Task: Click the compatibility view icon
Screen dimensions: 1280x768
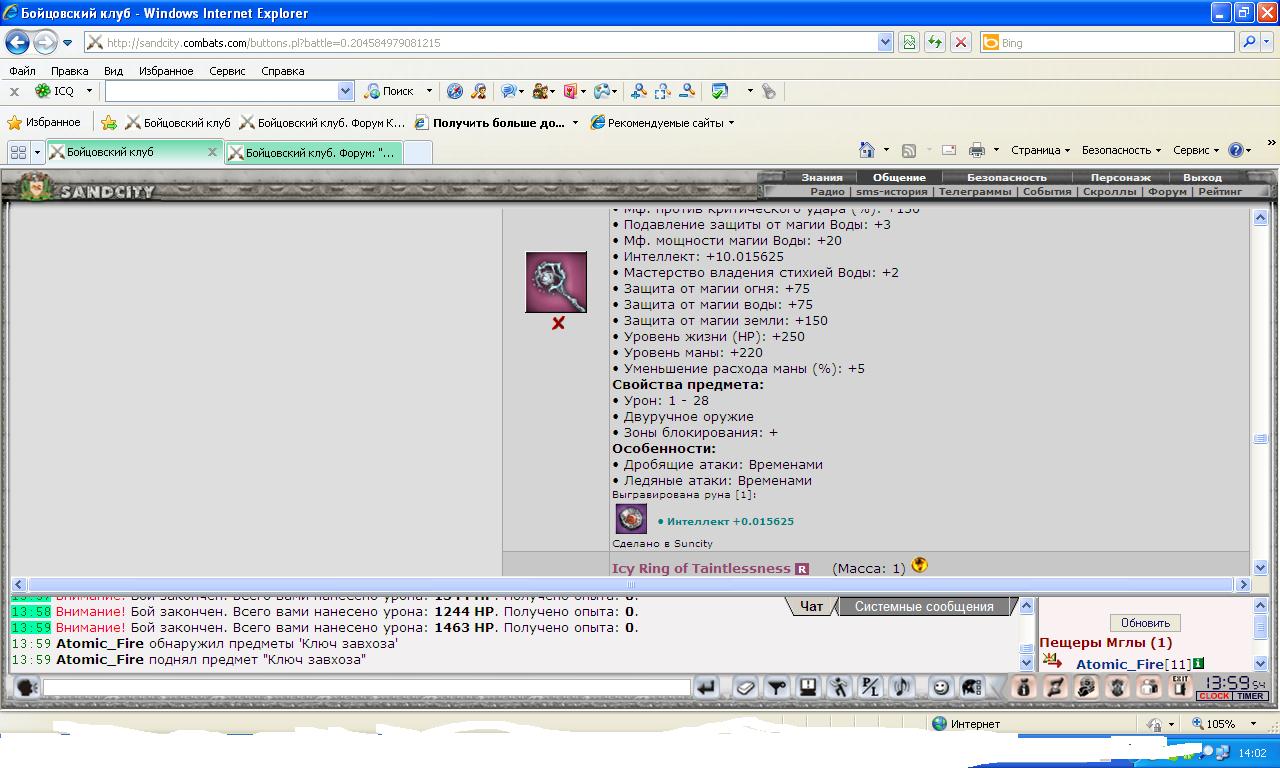Action: click(x=909, y=42)
